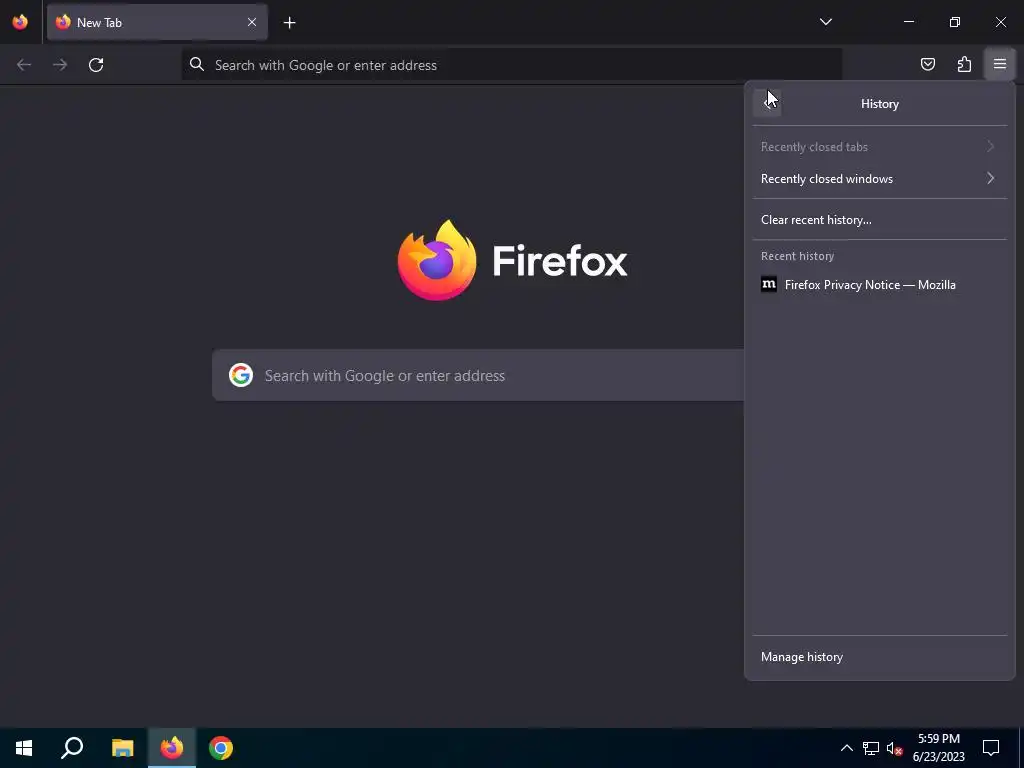
Task: Click chevron beside Recently closed windows
Action: (991, 178)
